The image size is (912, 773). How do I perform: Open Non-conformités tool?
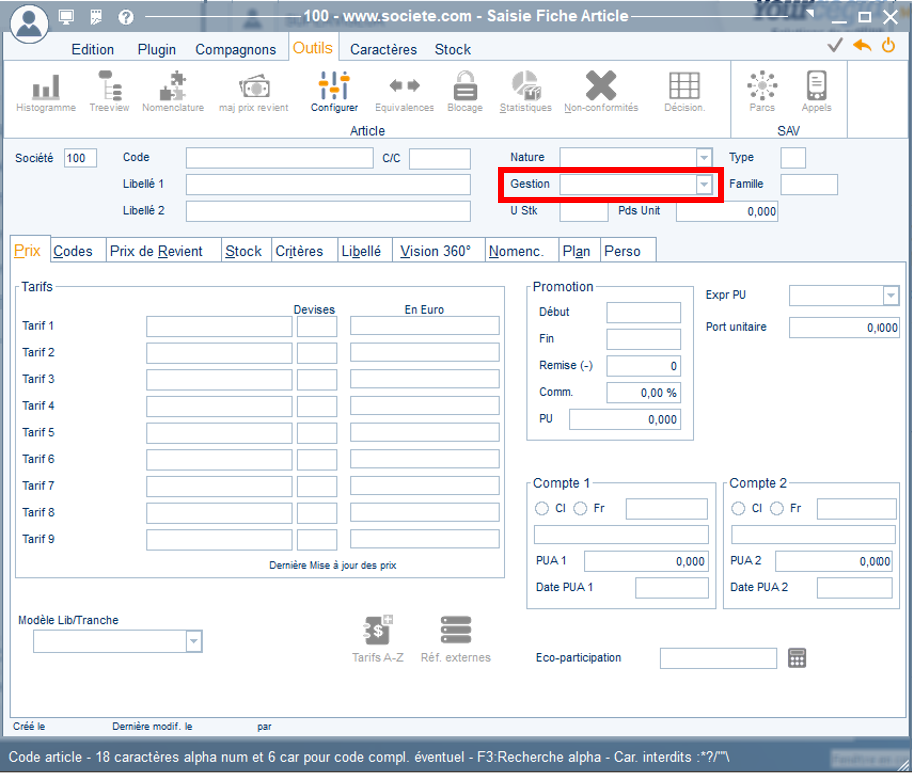click(601, 92)
